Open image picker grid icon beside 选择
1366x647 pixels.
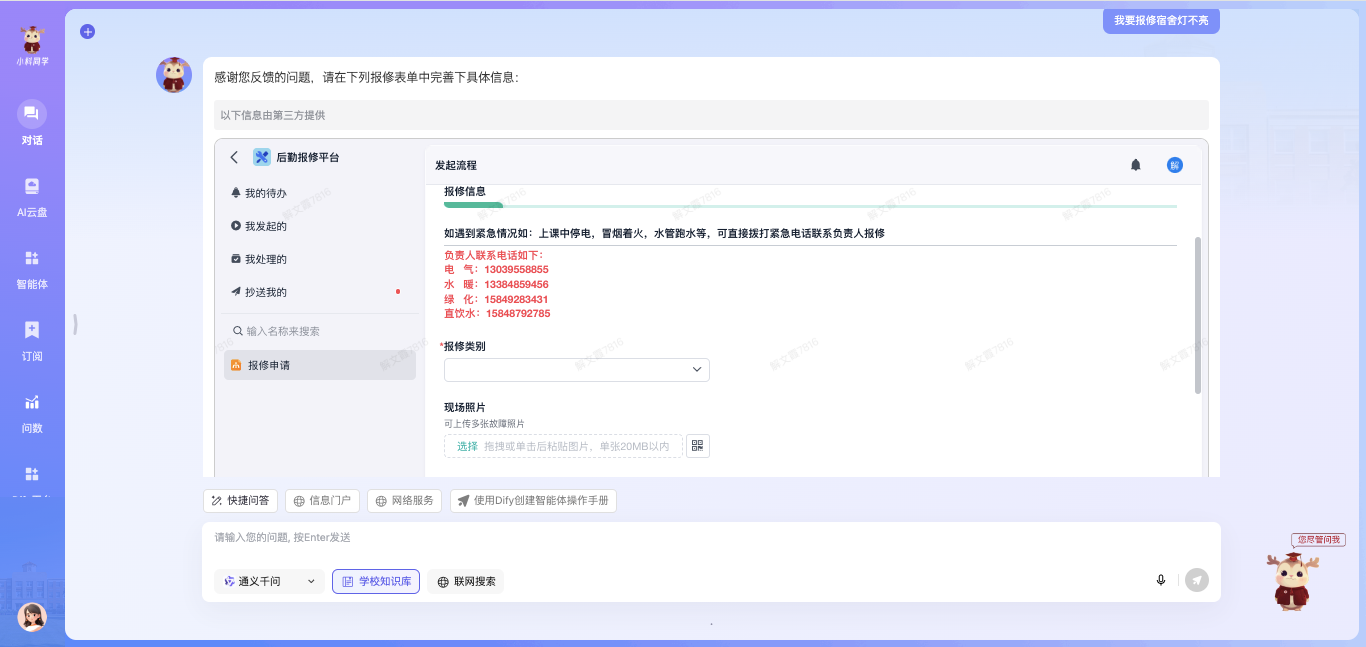click(697, 445)
